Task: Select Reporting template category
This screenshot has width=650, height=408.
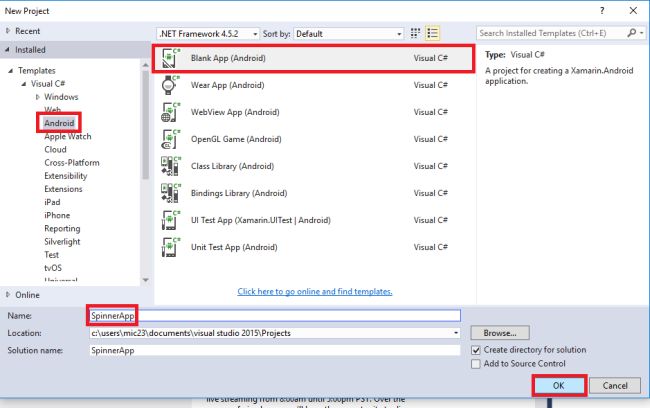Action: [62, 228]
